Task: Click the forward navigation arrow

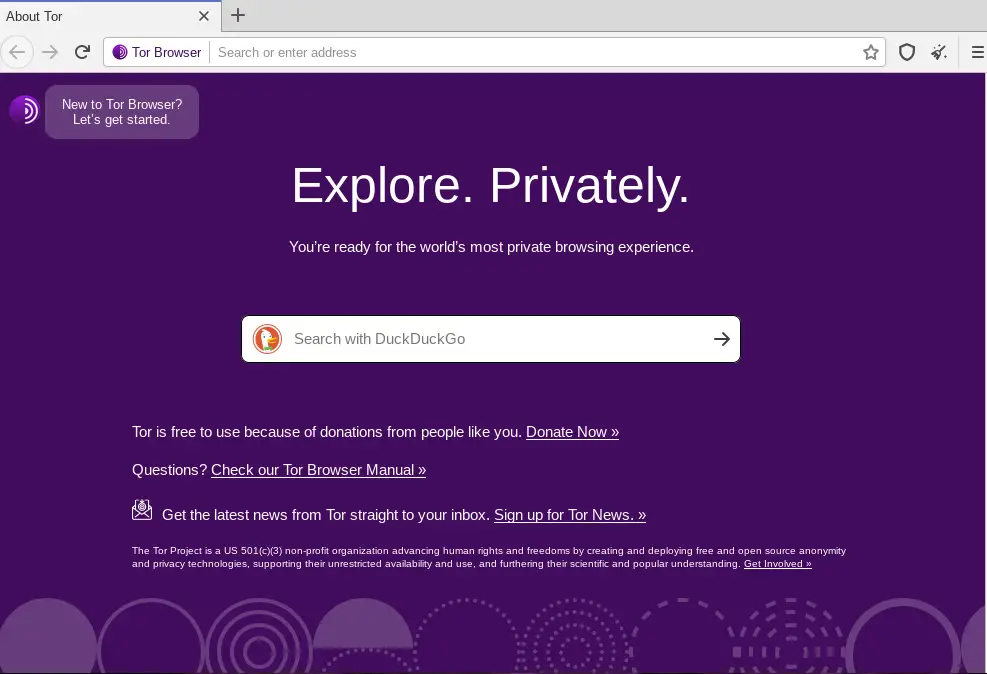Action: pos(50,52)
